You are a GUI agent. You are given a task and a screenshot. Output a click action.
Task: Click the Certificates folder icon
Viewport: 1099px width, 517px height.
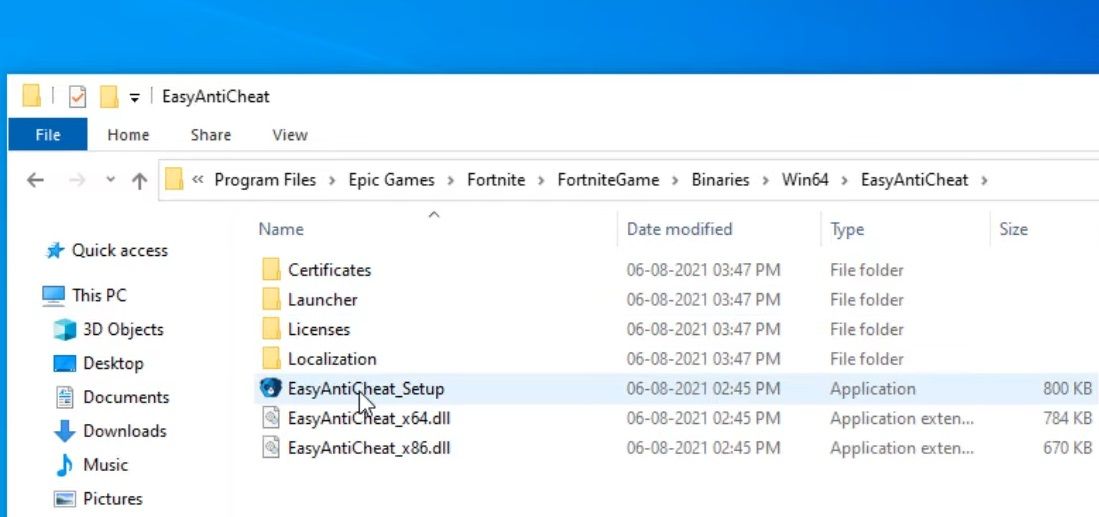(271, 270)
